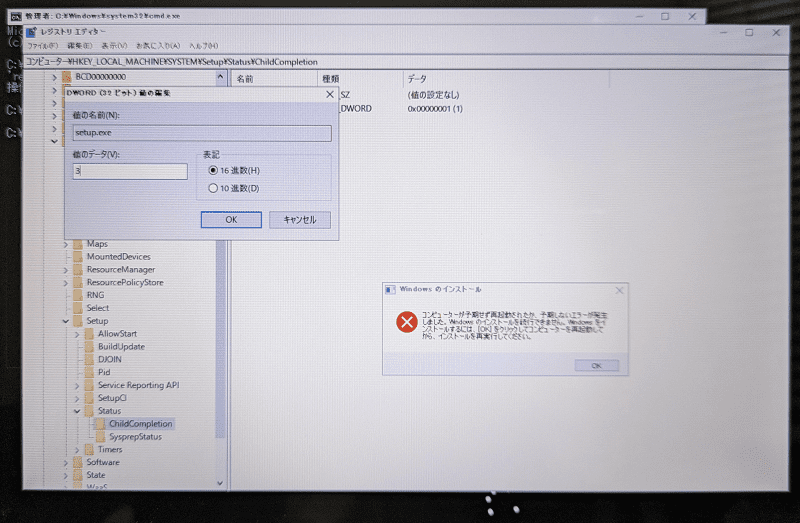Screen dimensions: 800x523
Task: Select the RNG key
Action: (x=95, y=295)
